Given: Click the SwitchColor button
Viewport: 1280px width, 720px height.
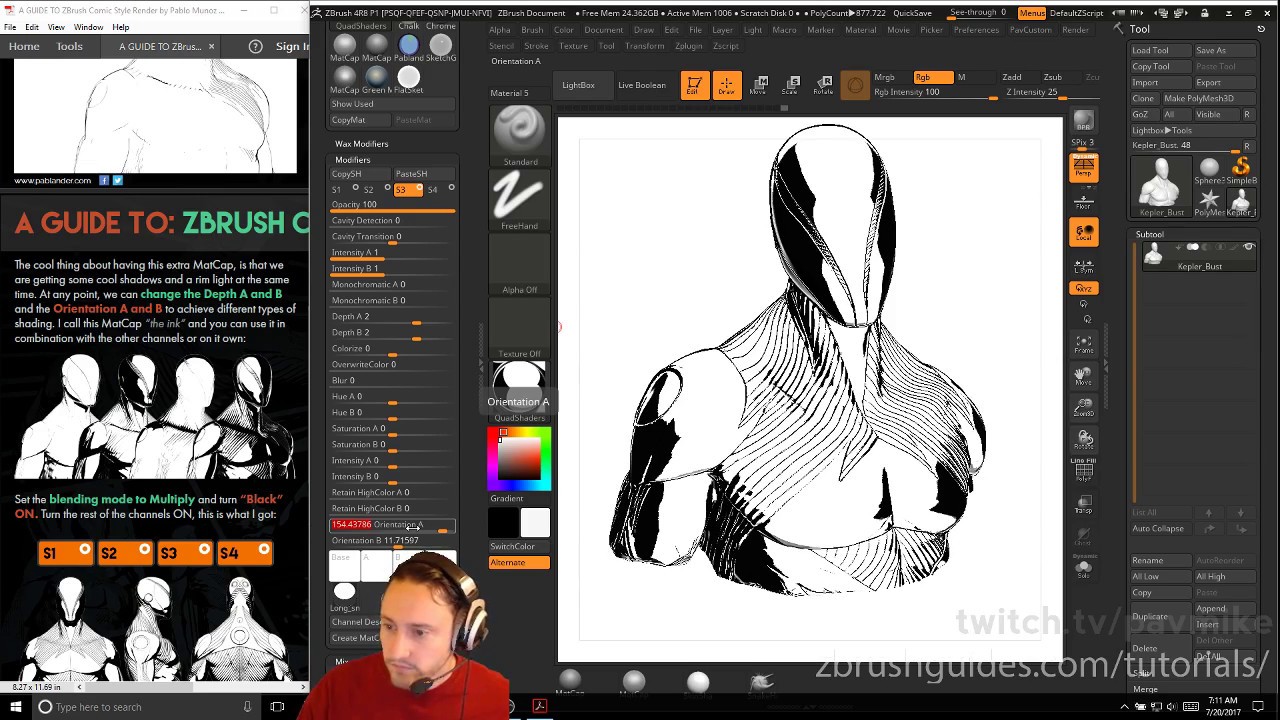Looking at the screenshot, I should coord(519,546).
